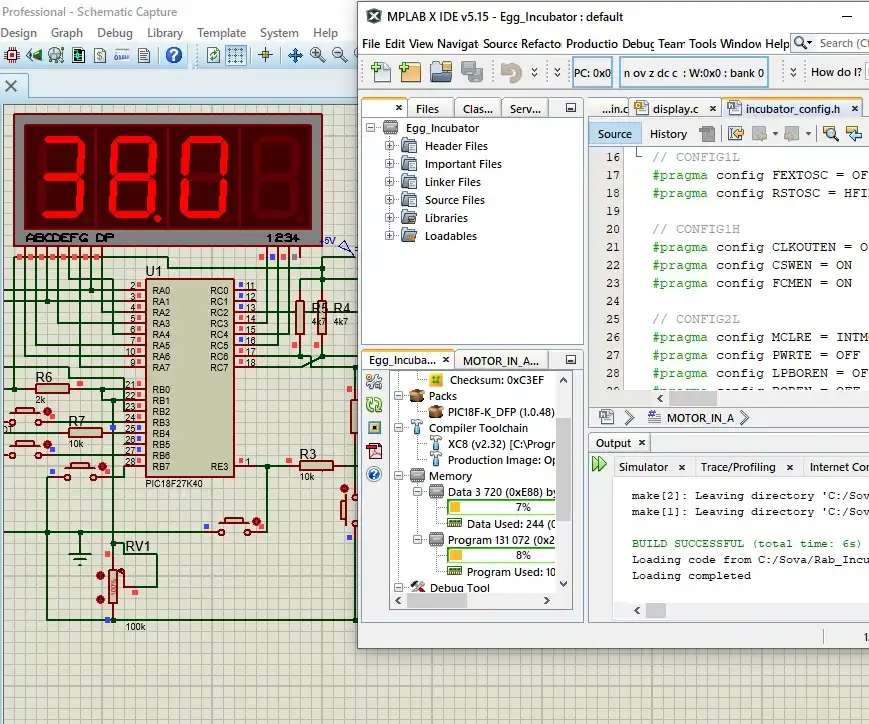Switch editor to History view
This screenshot has width=869, height=724.
coord(668,134)
